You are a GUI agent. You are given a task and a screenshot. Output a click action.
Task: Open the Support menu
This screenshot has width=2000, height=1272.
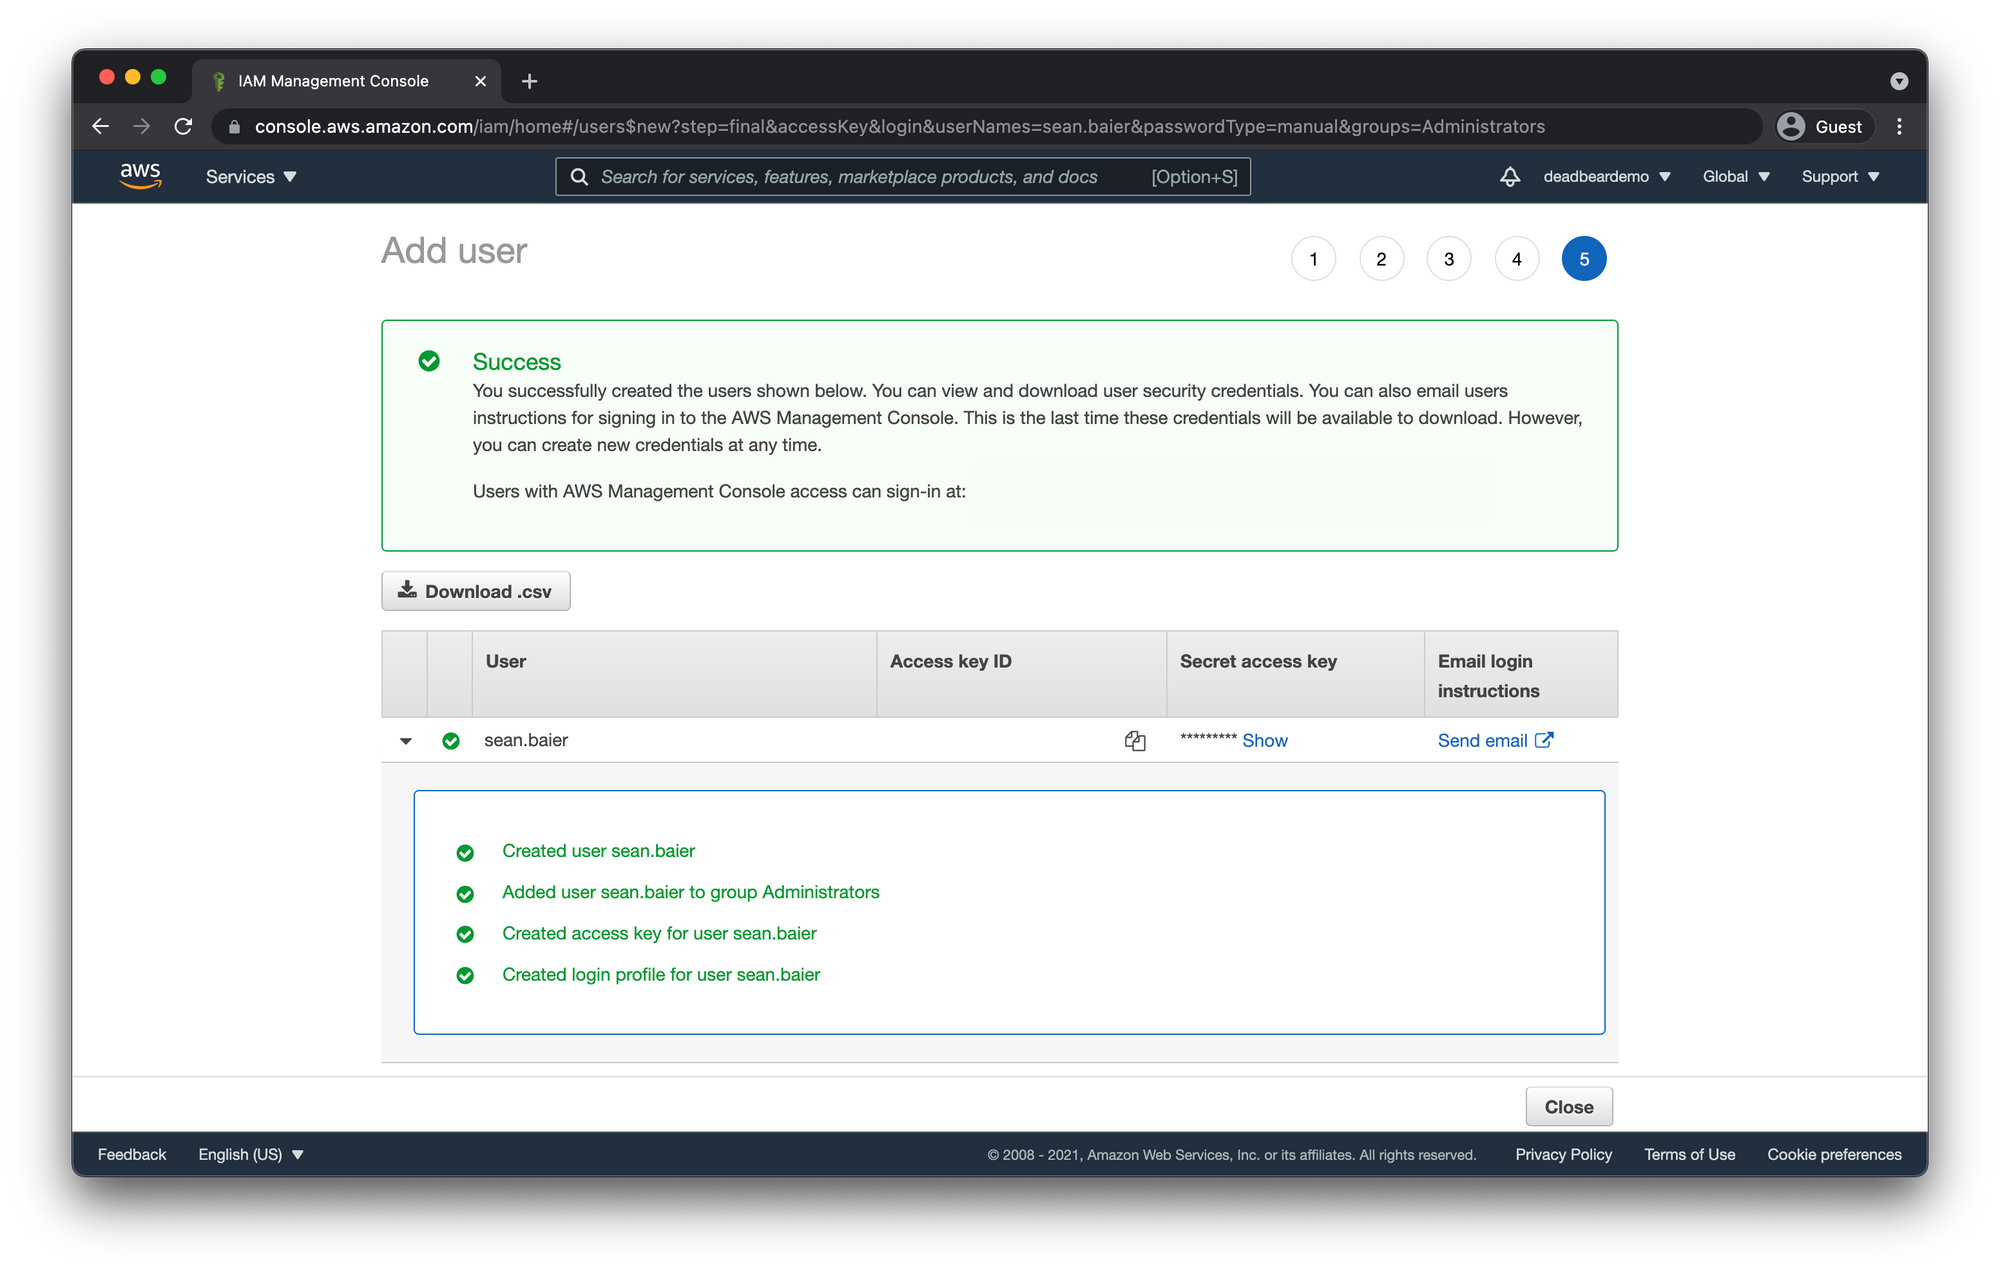[x=1840, y=177]
